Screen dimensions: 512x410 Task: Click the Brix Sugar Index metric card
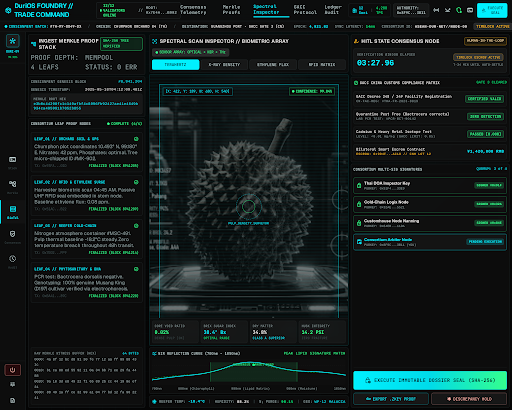point(224,332)
